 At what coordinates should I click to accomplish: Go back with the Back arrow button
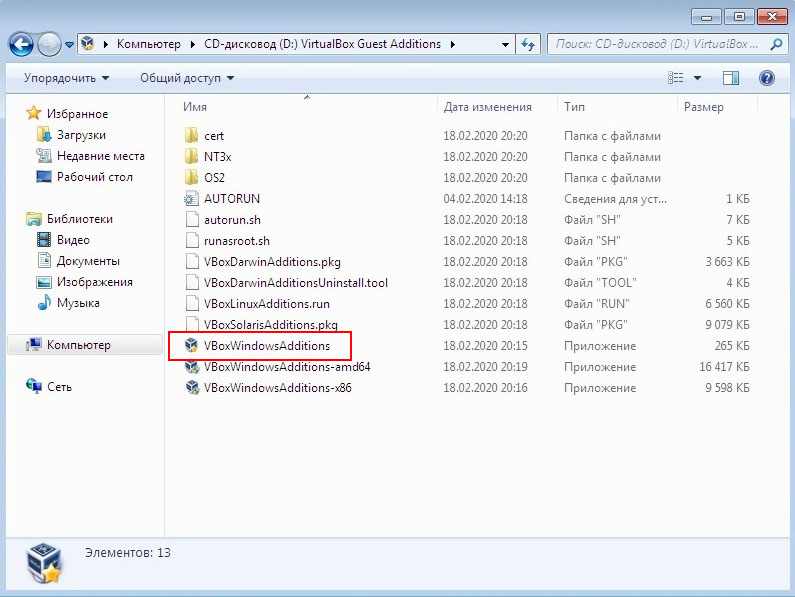tap(21, 45)
